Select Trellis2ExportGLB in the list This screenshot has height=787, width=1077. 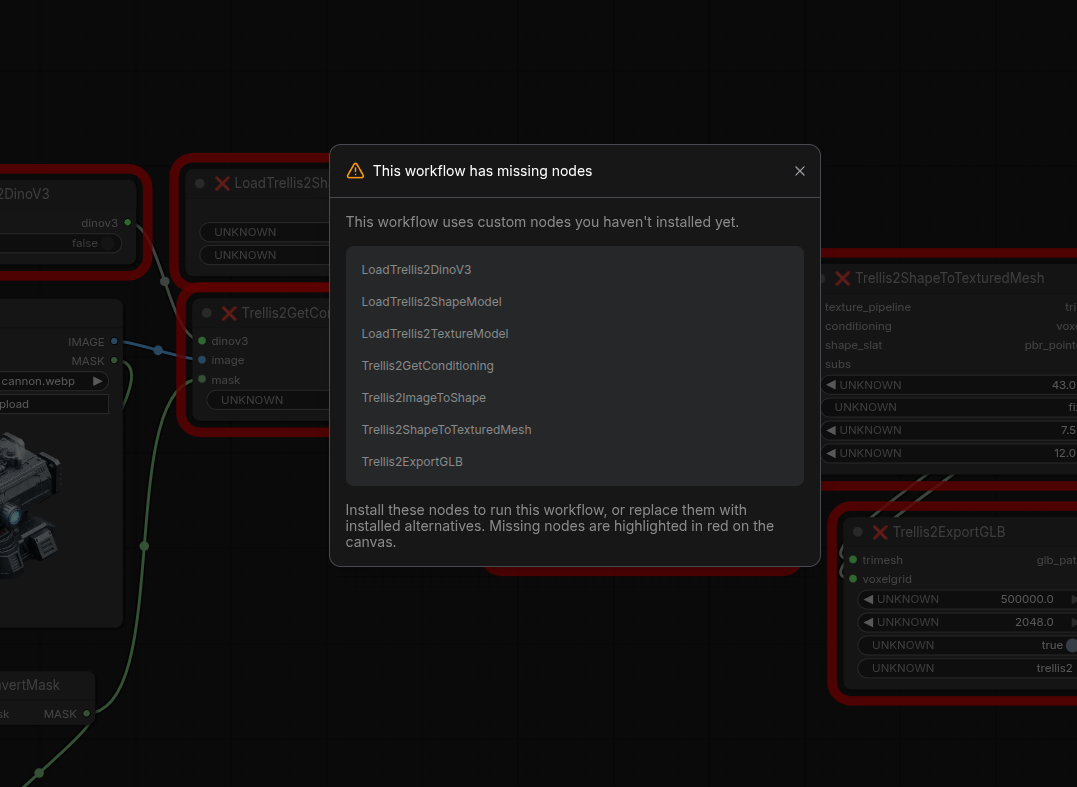[412, 462]
